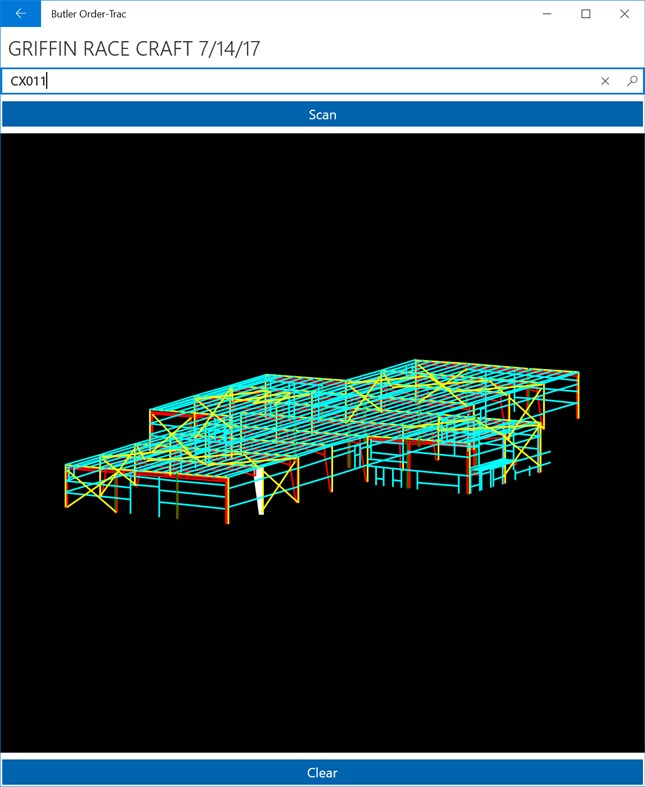Start scanning with the Scan button
Screen dimensions: 645x787
[322, 114]
